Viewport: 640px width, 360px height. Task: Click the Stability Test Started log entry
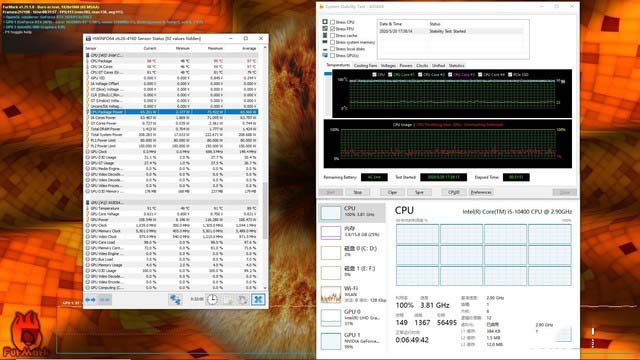click(451, 31)
